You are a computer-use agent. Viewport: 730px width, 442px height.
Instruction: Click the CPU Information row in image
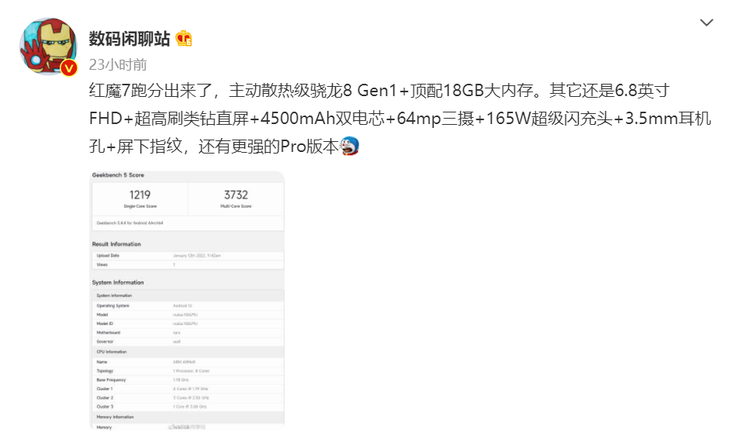188,352
